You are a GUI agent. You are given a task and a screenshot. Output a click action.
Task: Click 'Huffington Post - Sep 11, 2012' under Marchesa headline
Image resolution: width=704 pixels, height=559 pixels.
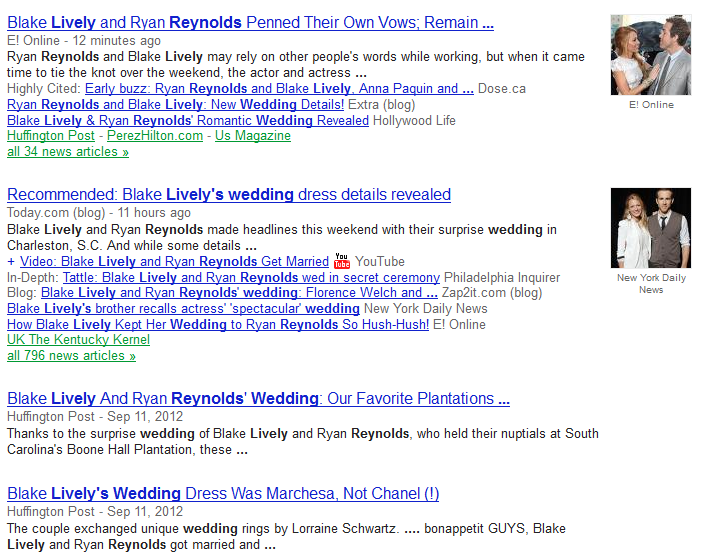pos(95,512)
